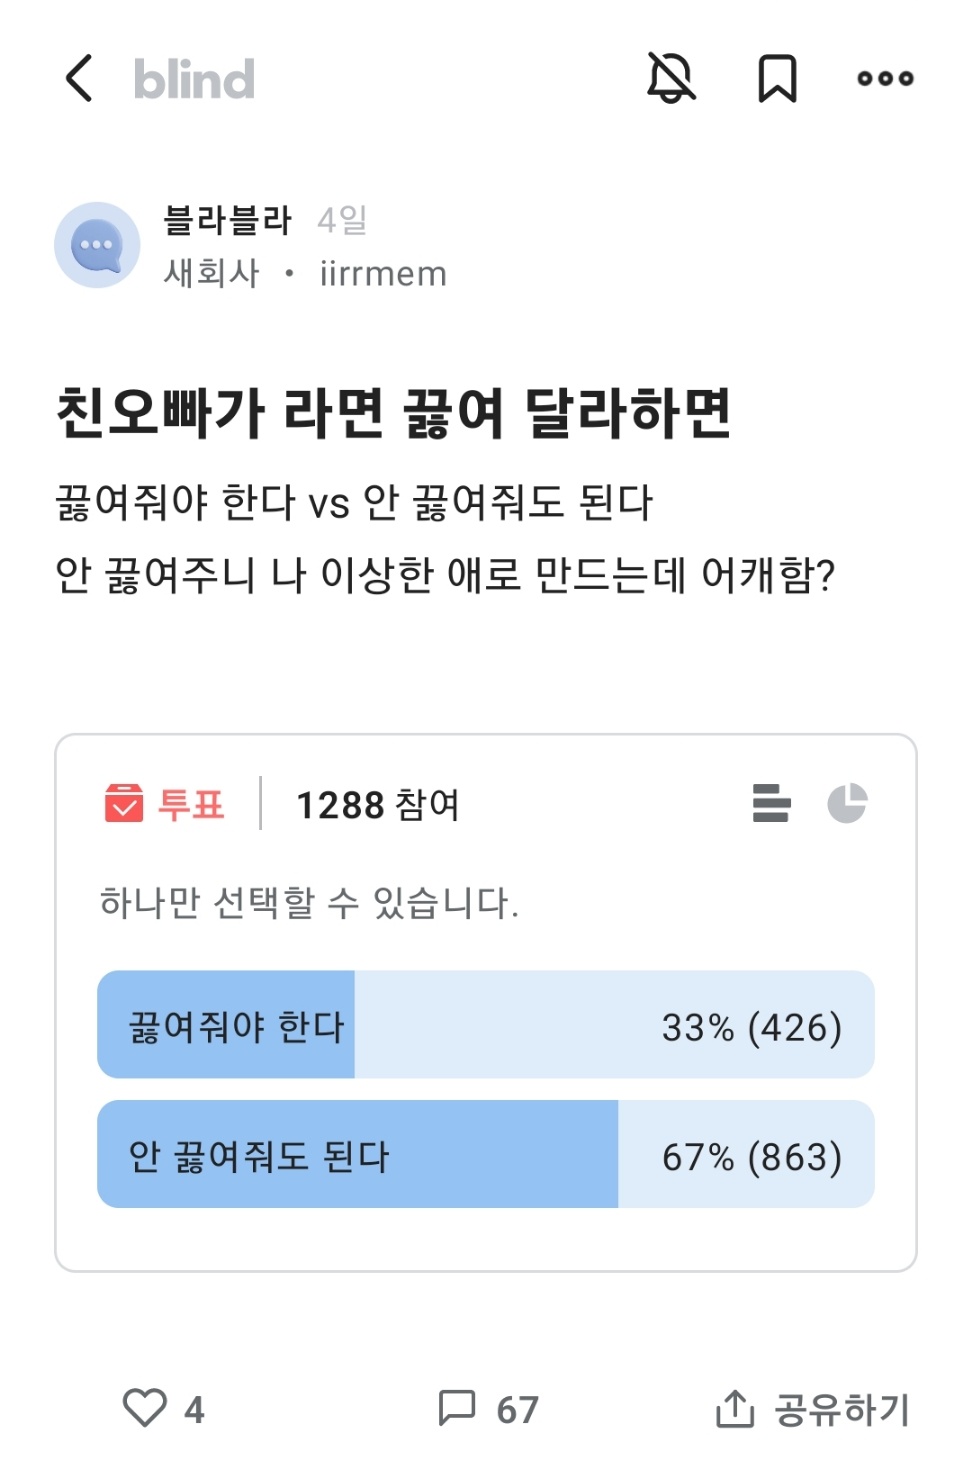This screenshot has height=1473, width=972.
Task: Tap the blind logo
Action: (194, 79)
